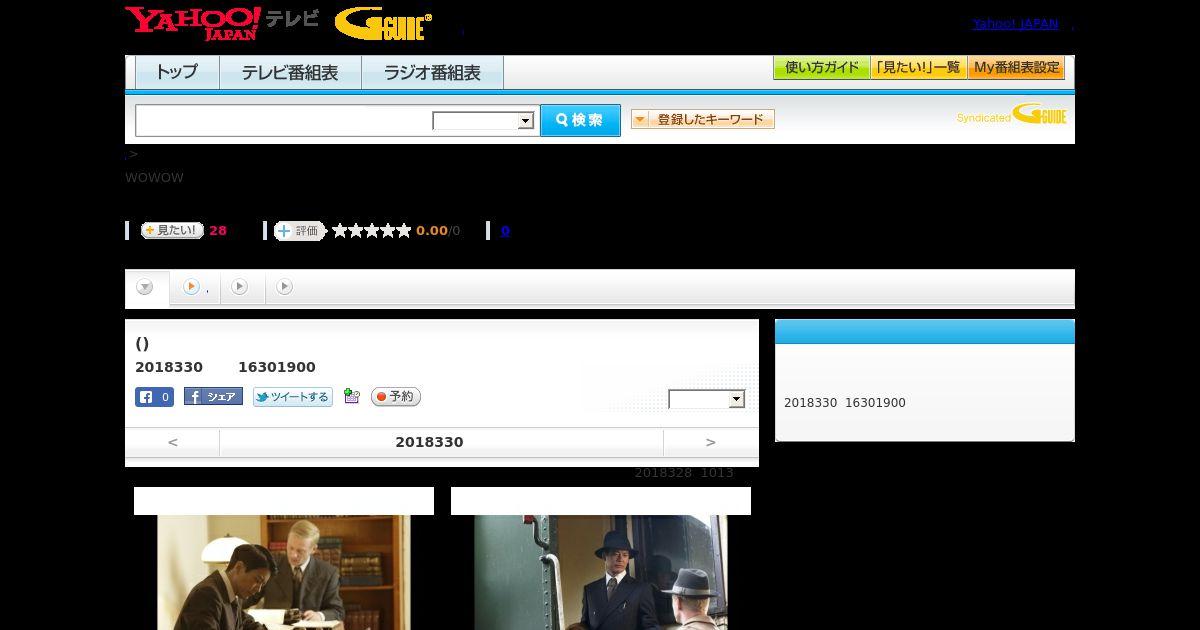Image resolution: width=1200 pixels, height=630 pixels.
Task: Tweet using ツイートする button
Action: click(292, 397)
